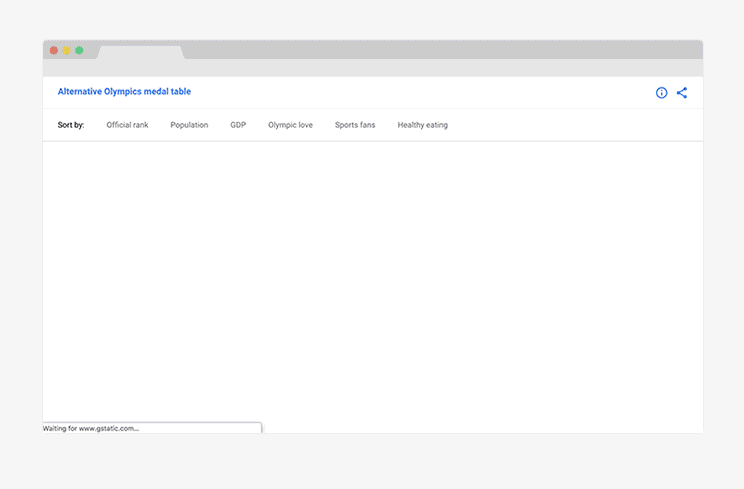Screen dimensions: 744x489
Task: Minimize window using yellow circle button
Action: point(67,50)
